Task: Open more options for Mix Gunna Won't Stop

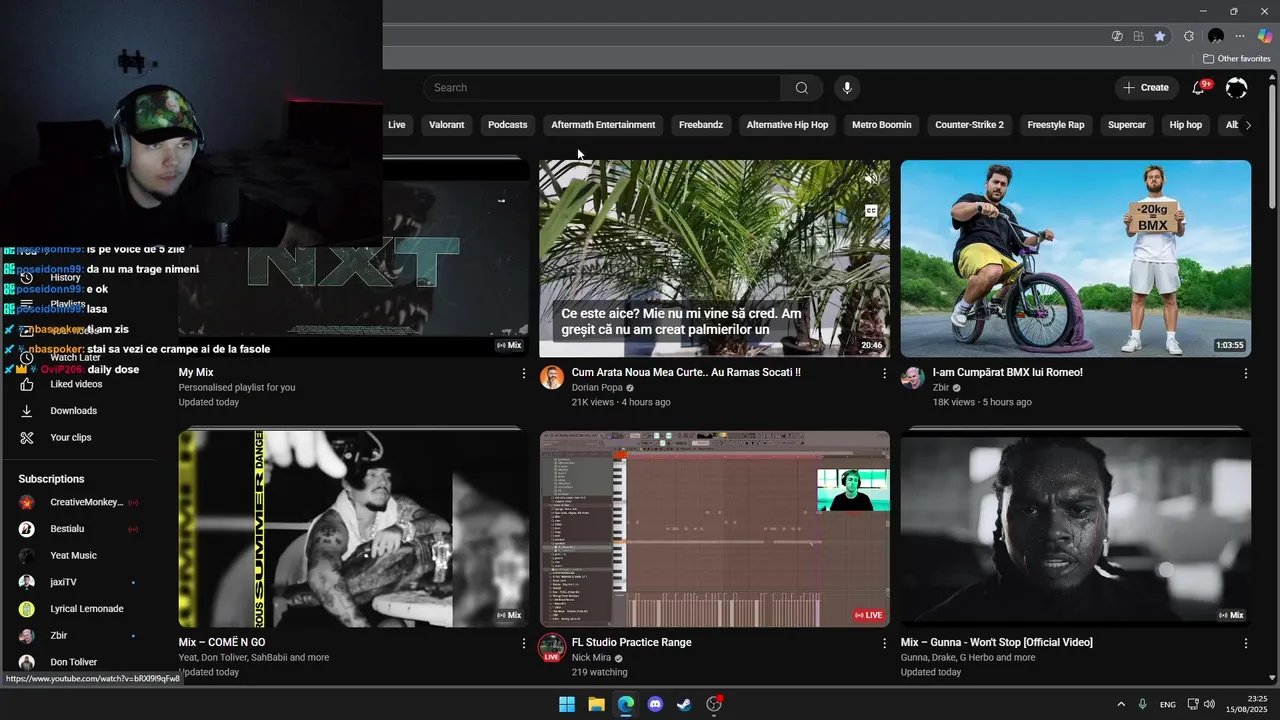Action: click(1245, 643)
